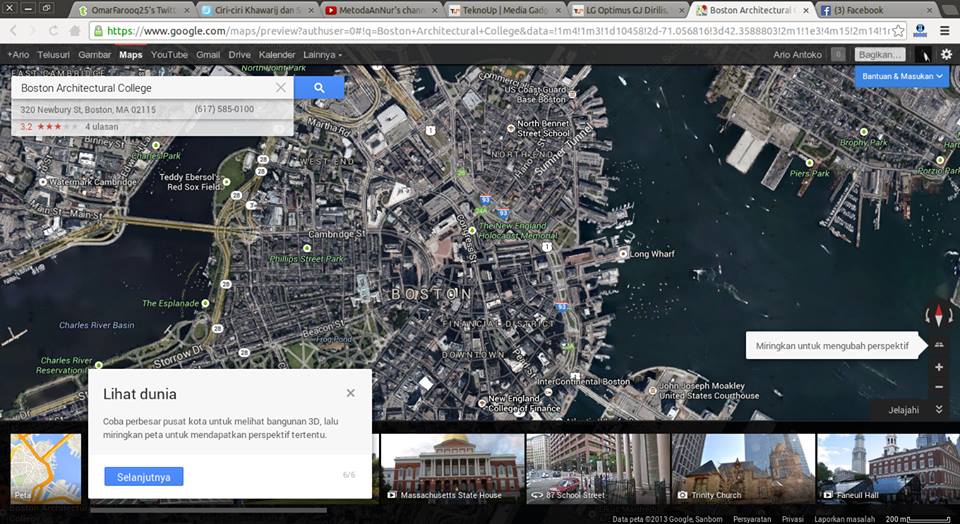Viewport: 960px width, 524px height.
Task: Switch to TeknoUp Media Gadget tab
Action: tap(504, 10)
